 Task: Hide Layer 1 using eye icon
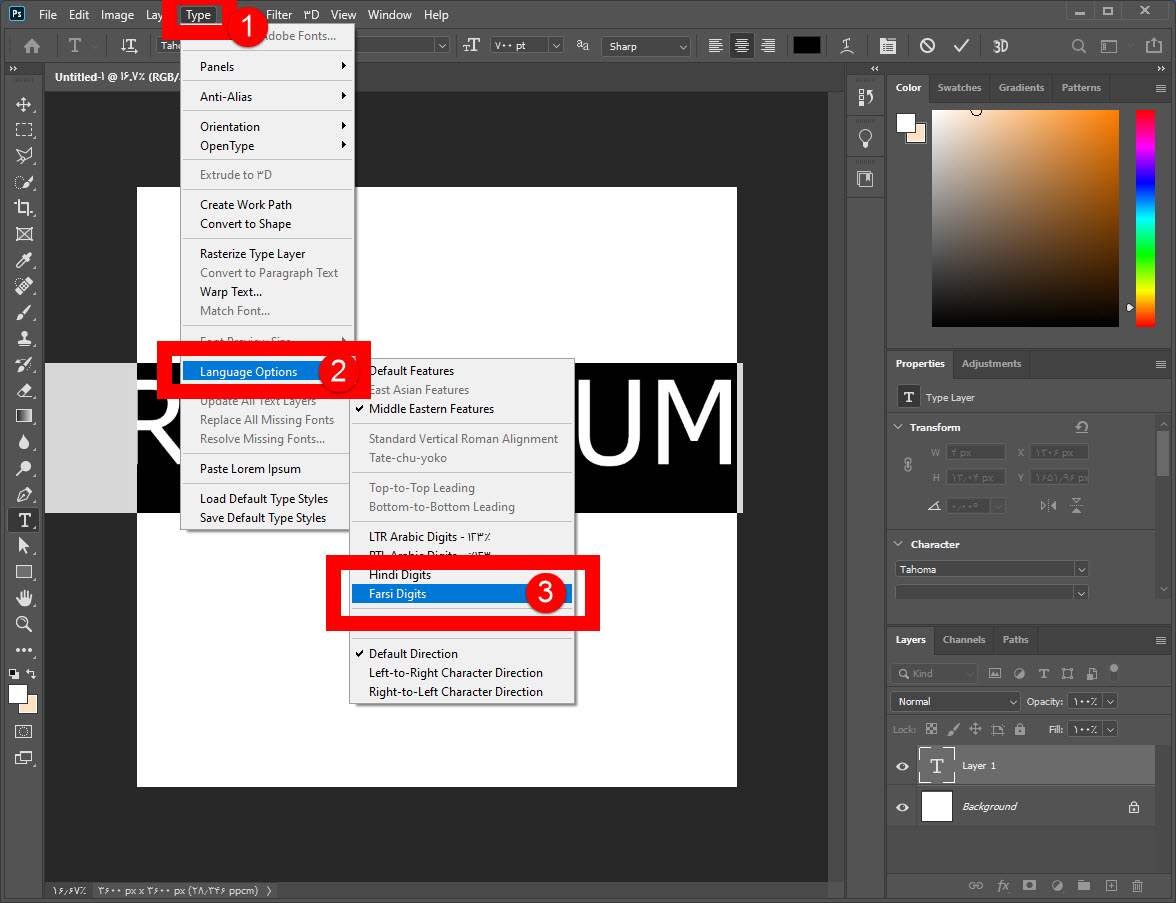tap(903, 766)
